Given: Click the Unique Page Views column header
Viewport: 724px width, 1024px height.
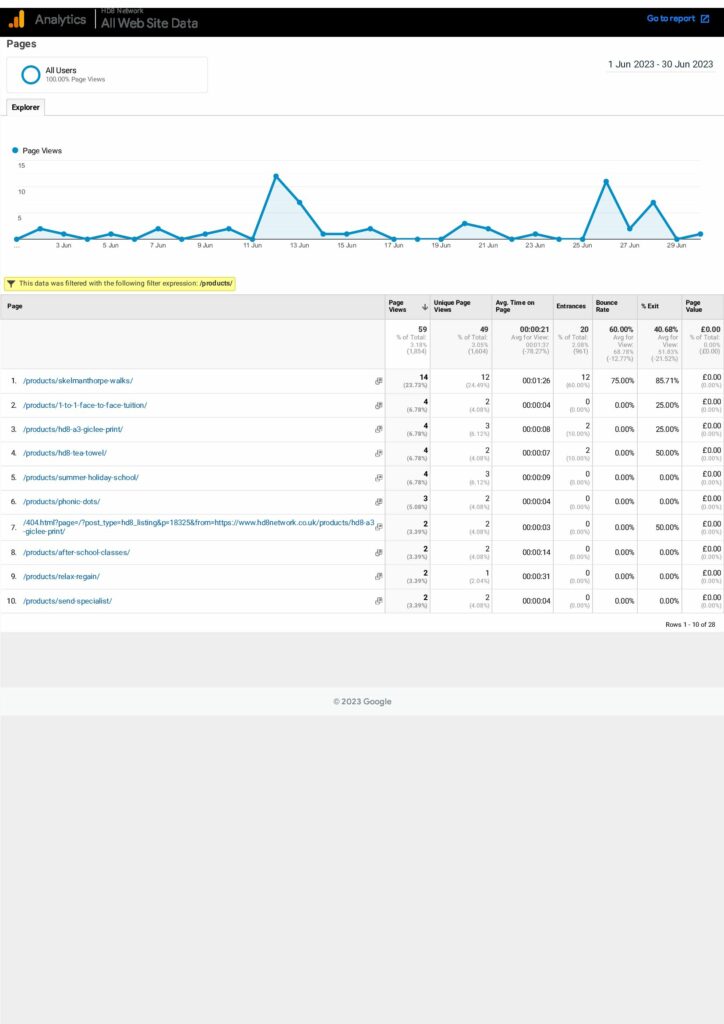Looking at the screenshot, I should point(452,306).
